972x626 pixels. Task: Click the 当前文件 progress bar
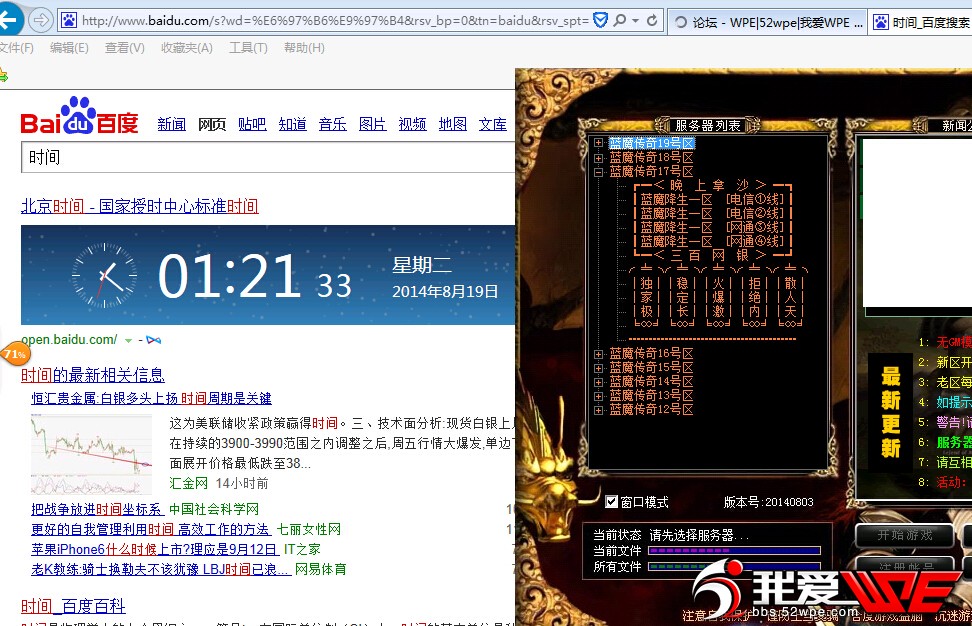tap(734, 551)
